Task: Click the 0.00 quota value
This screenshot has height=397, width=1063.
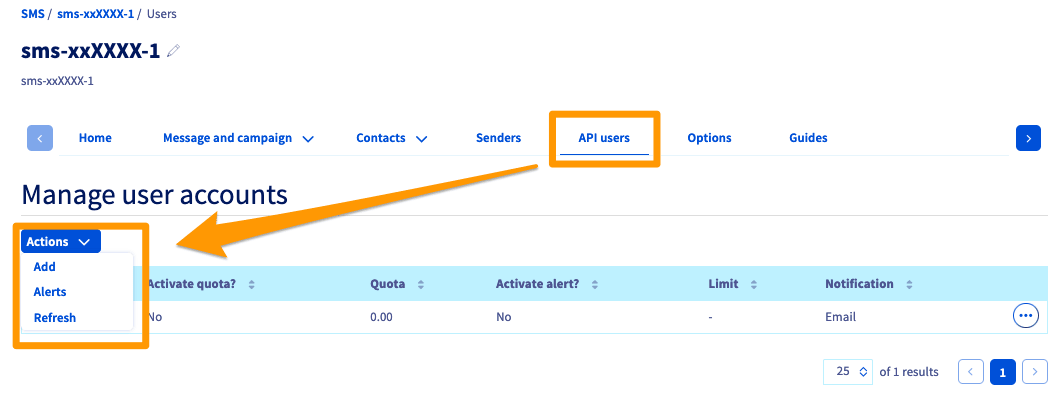Action: pos(381,317)
